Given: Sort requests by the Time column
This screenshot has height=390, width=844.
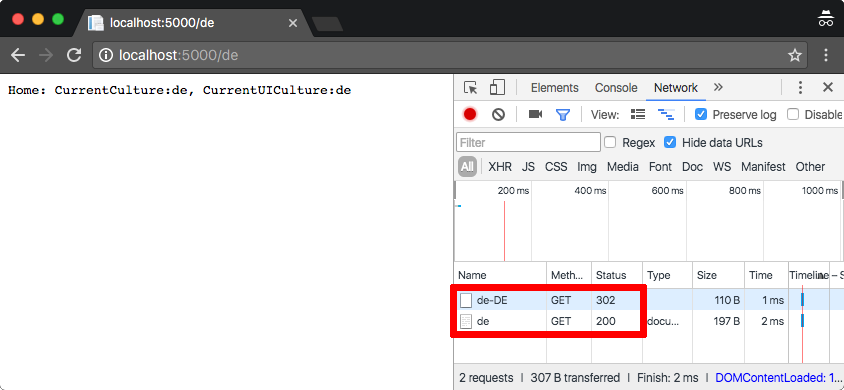Looking at the screenshot, I should click(x=766, y=275).
